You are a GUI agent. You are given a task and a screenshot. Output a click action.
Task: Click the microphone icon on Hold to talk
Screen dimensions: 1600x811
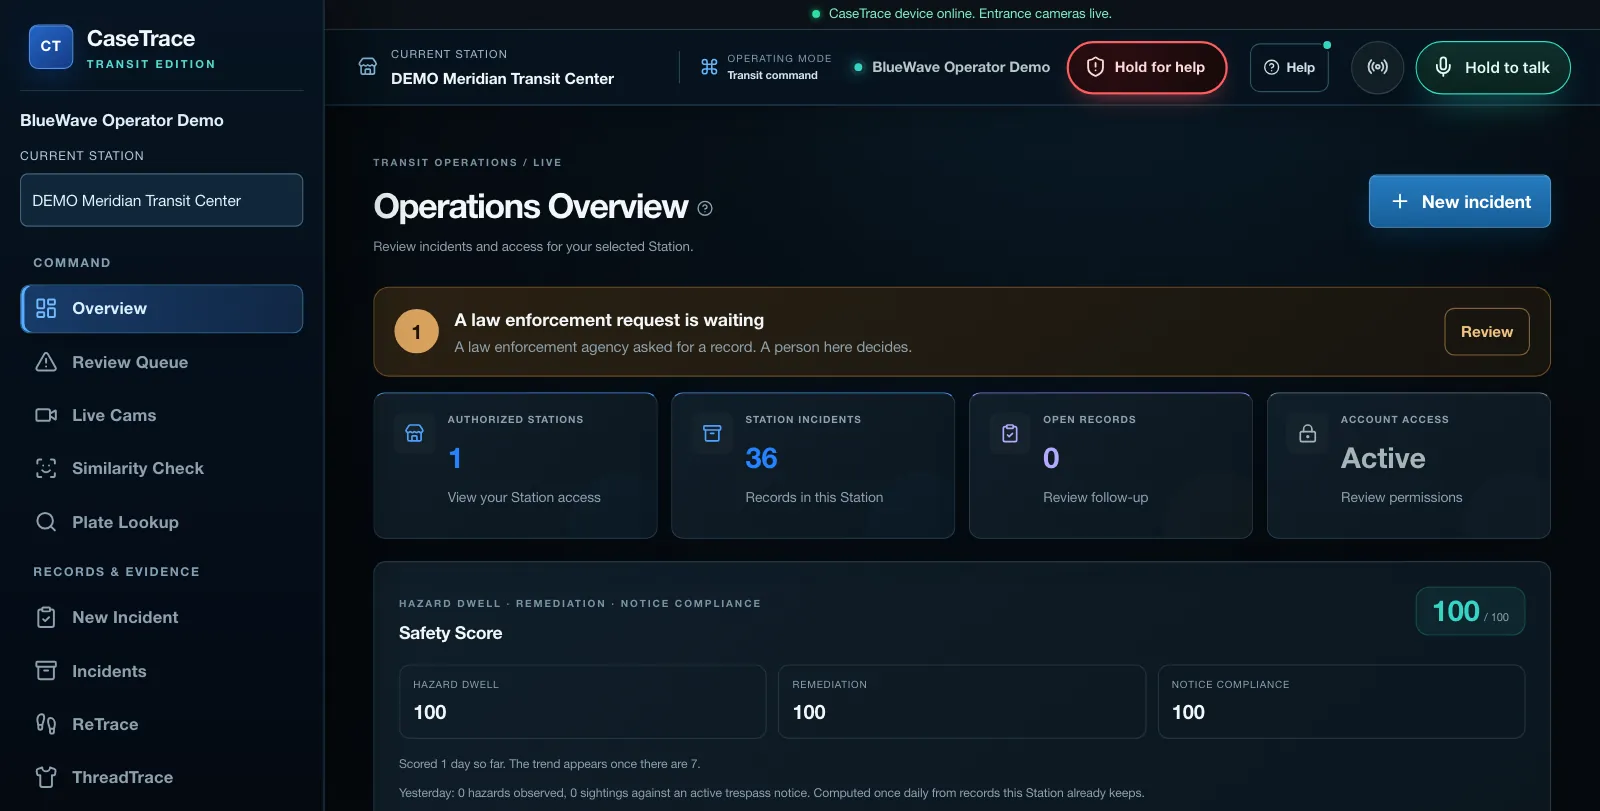click(1443, 67)
